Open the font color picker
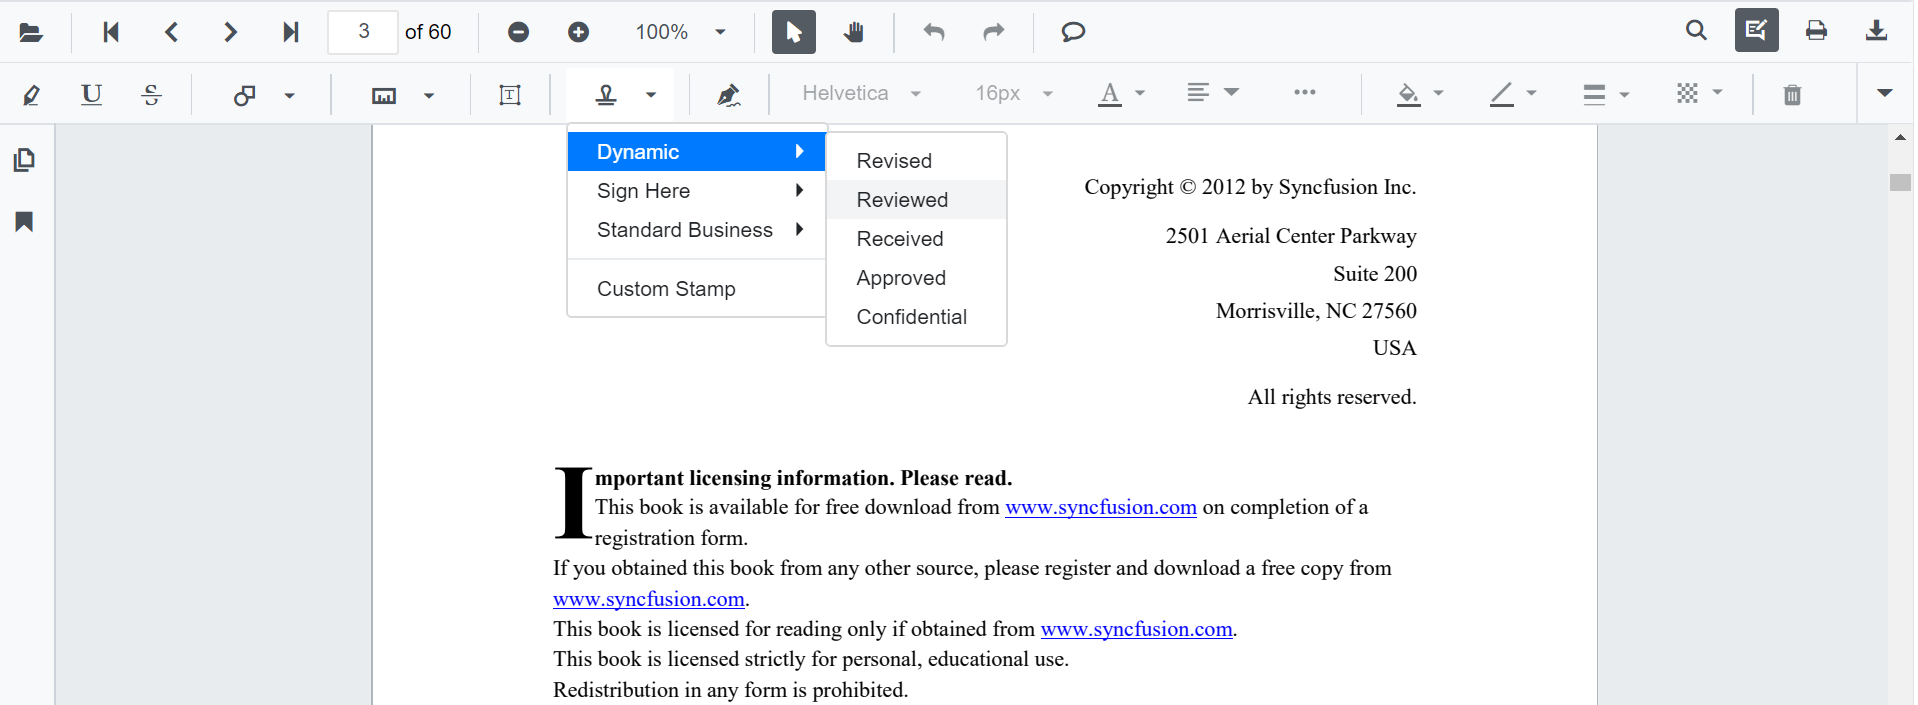 click(1121, 94)
